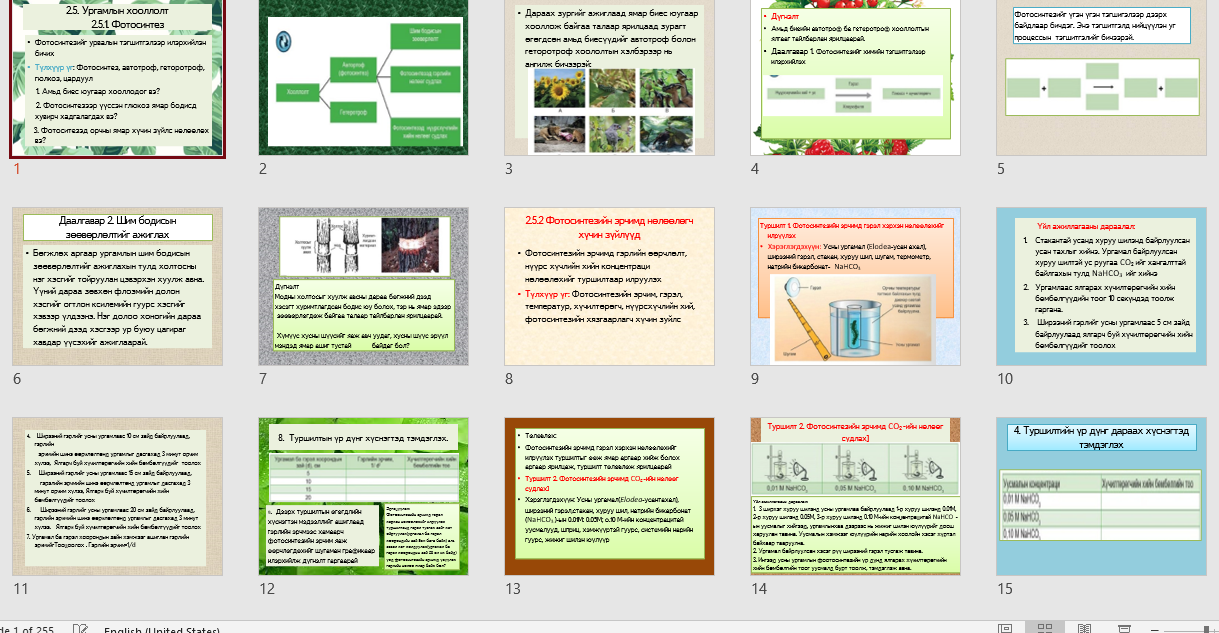Select slide 6 titled Даалгавар 2
The height and width of the screenshot is (633, 1219).
pyautogui.click(x=116, y=287)
